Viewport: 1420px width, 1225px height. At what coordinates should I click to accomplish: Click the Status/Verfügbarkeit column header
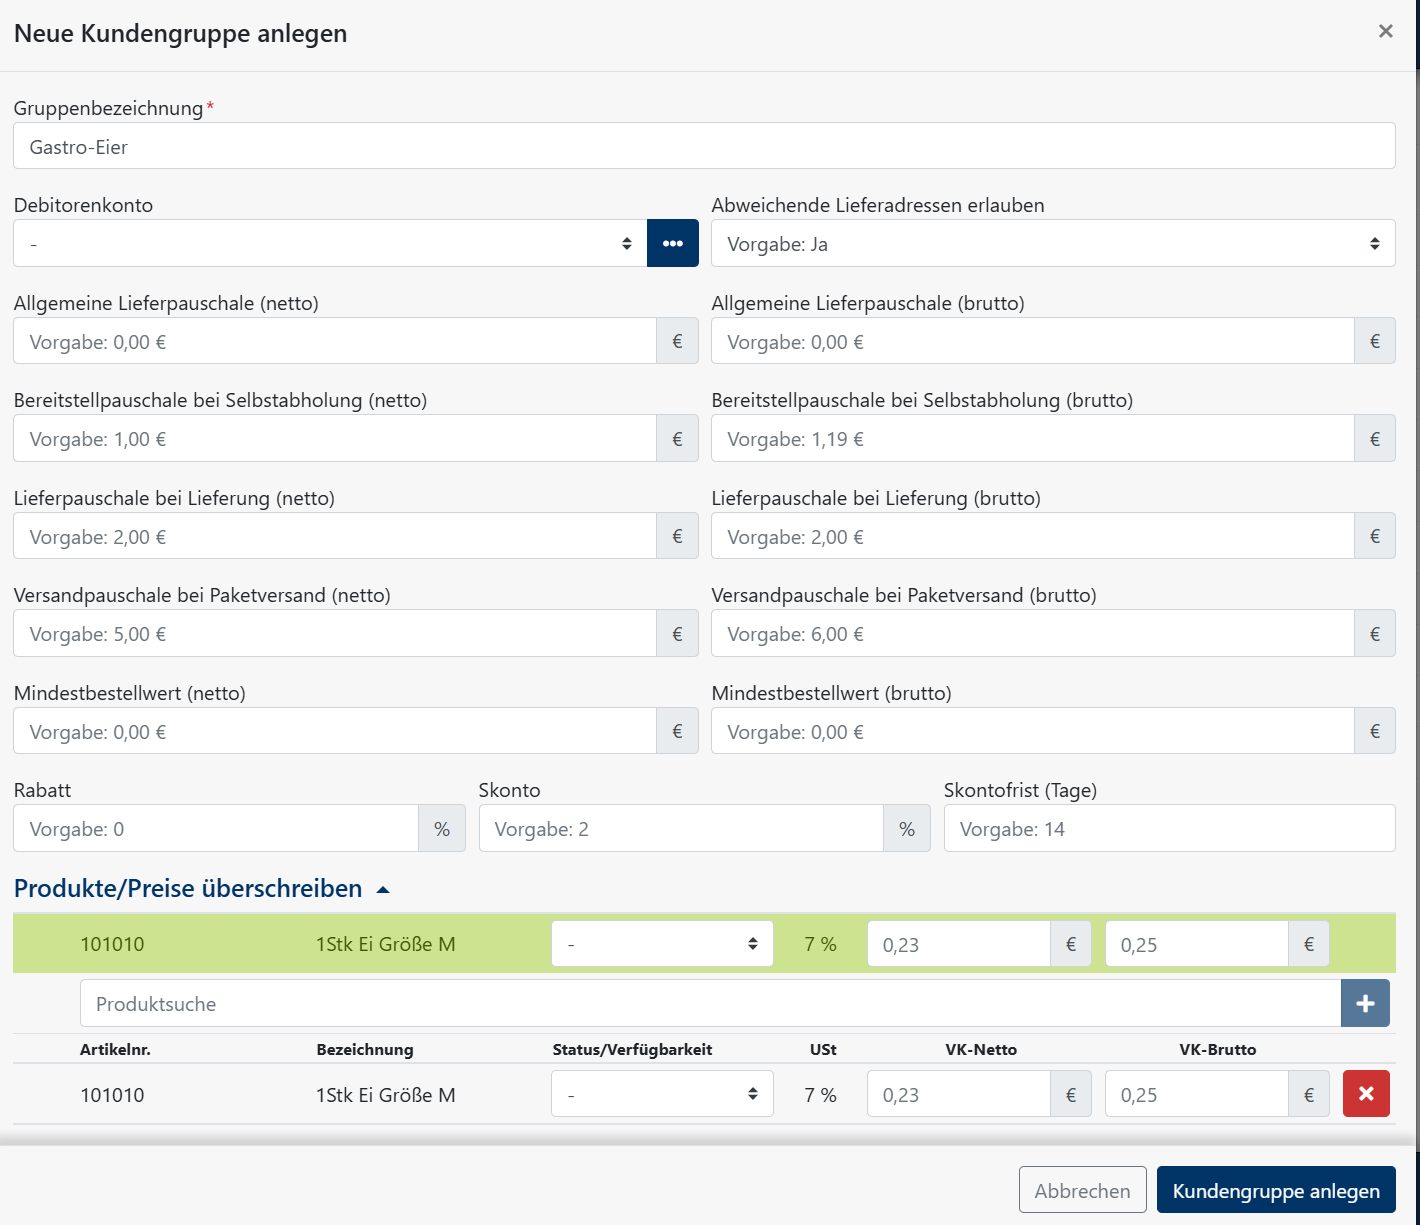632,1049
